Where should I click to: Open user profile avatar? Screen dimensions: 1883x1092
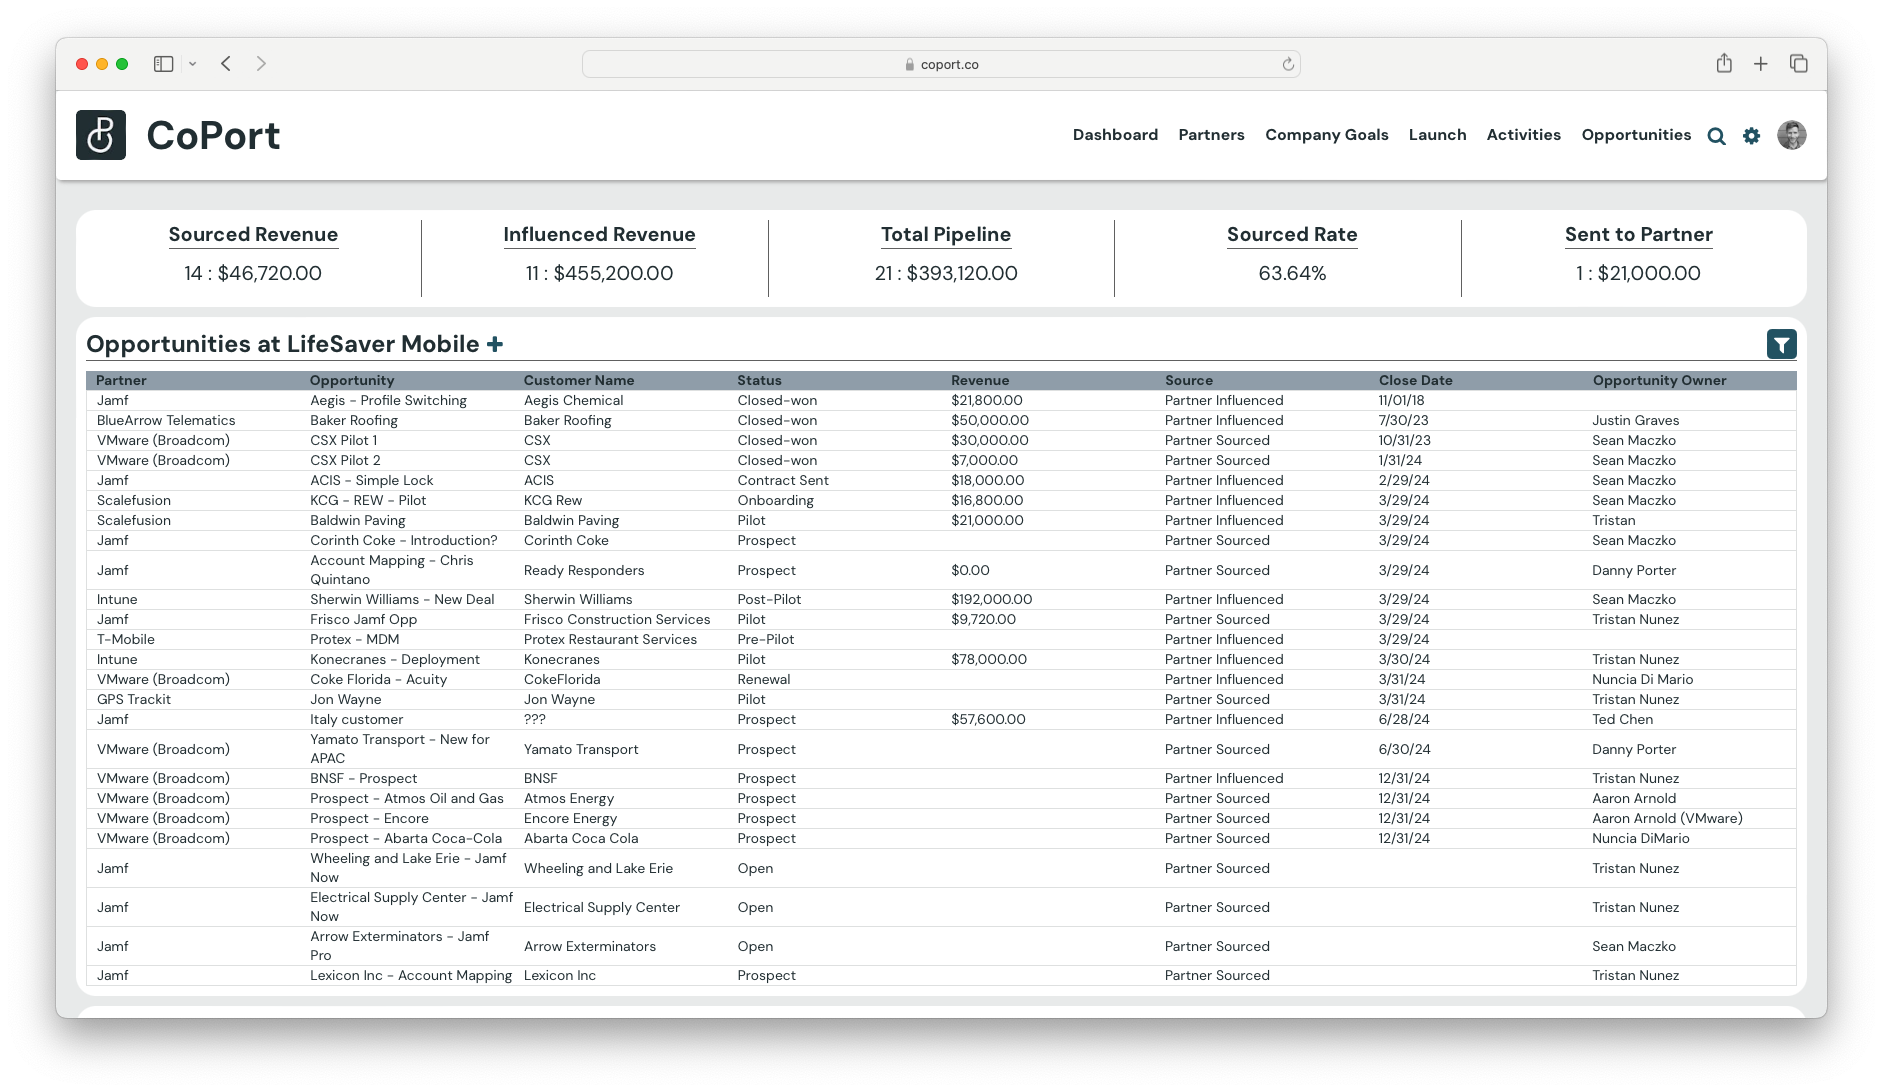coord(1791,135)
